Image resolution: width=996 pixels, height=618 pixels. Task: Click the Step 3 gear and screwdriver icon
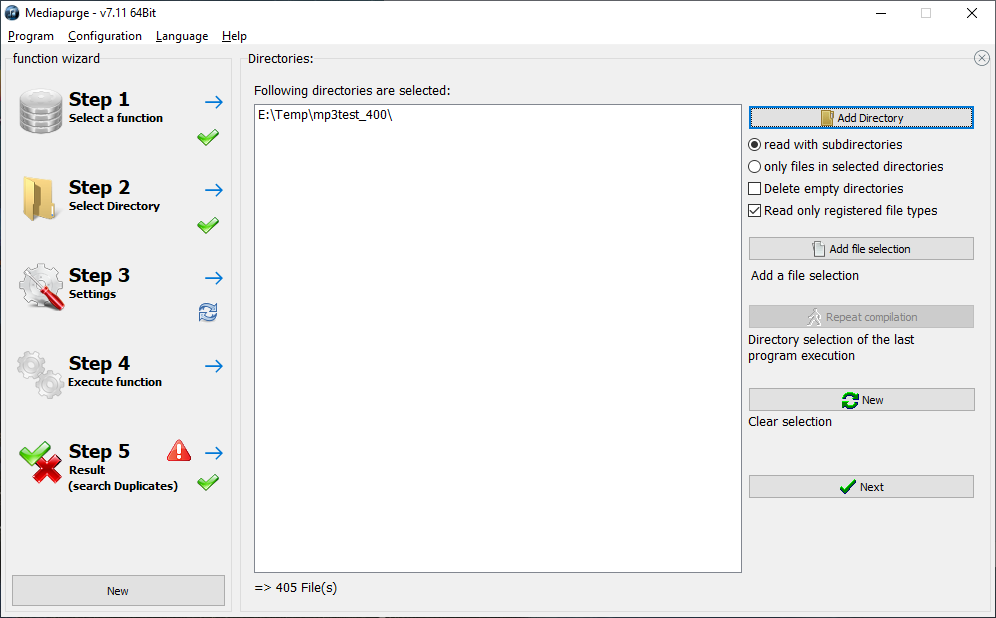41,287
